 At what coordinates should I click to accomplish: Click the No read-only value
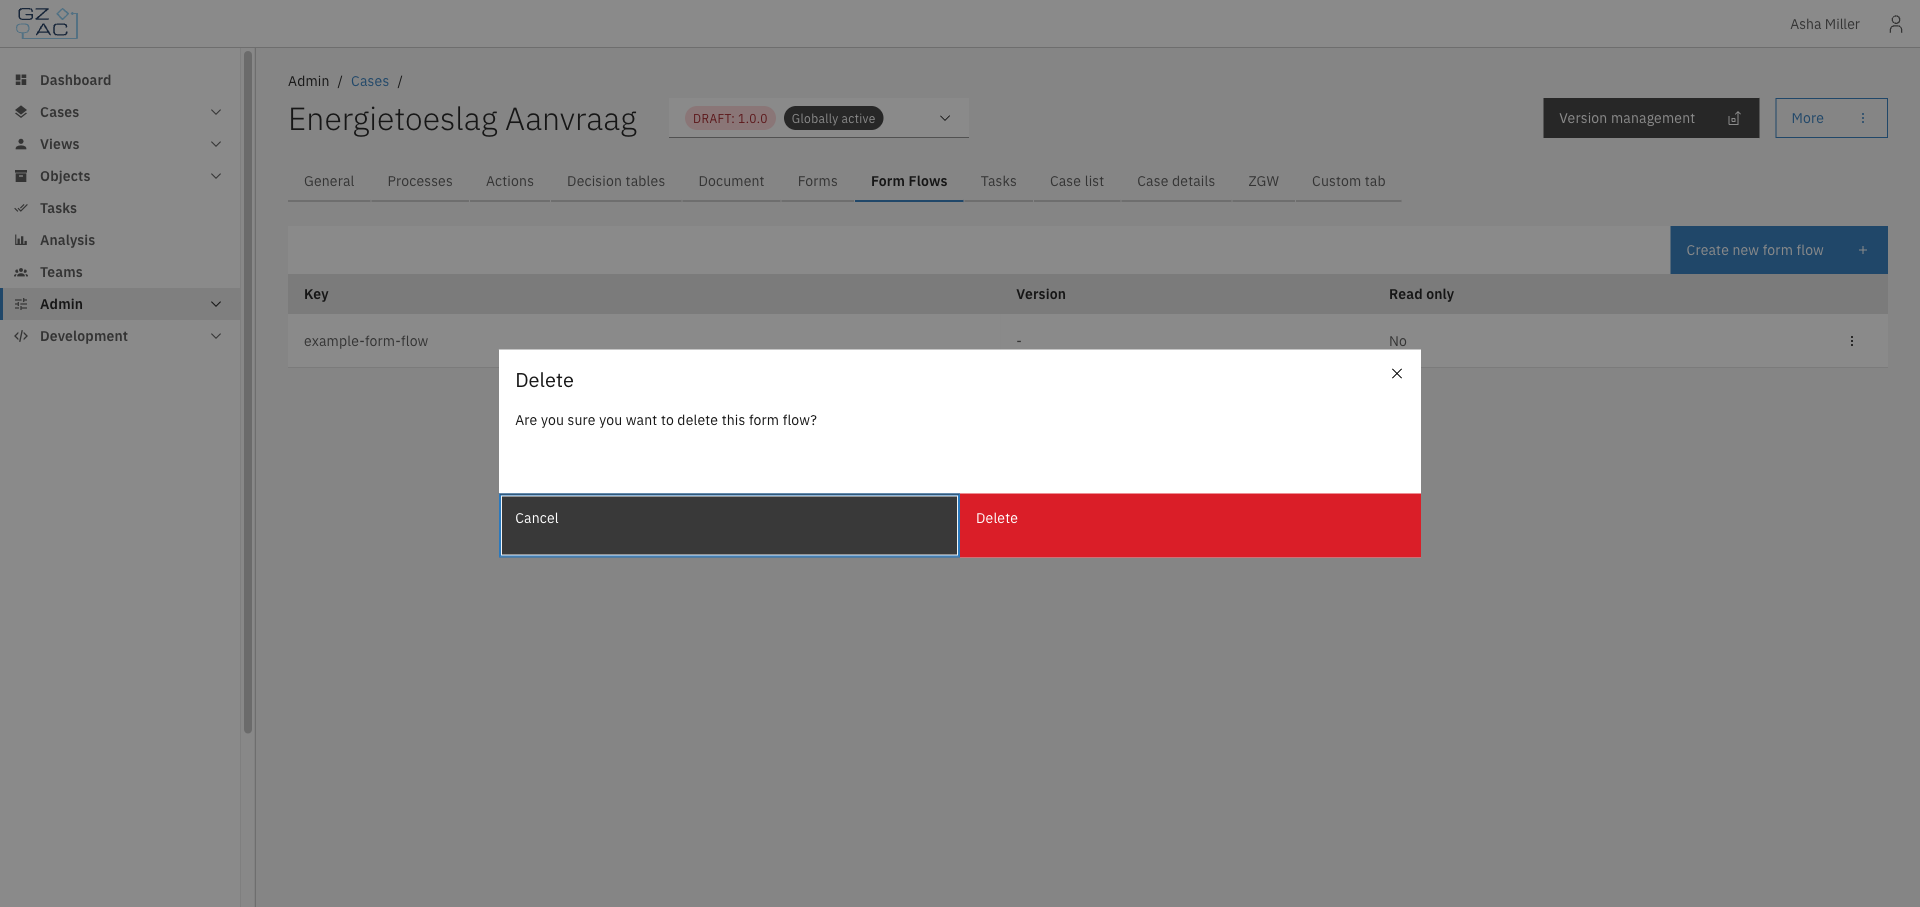[x=1398, y=341]
